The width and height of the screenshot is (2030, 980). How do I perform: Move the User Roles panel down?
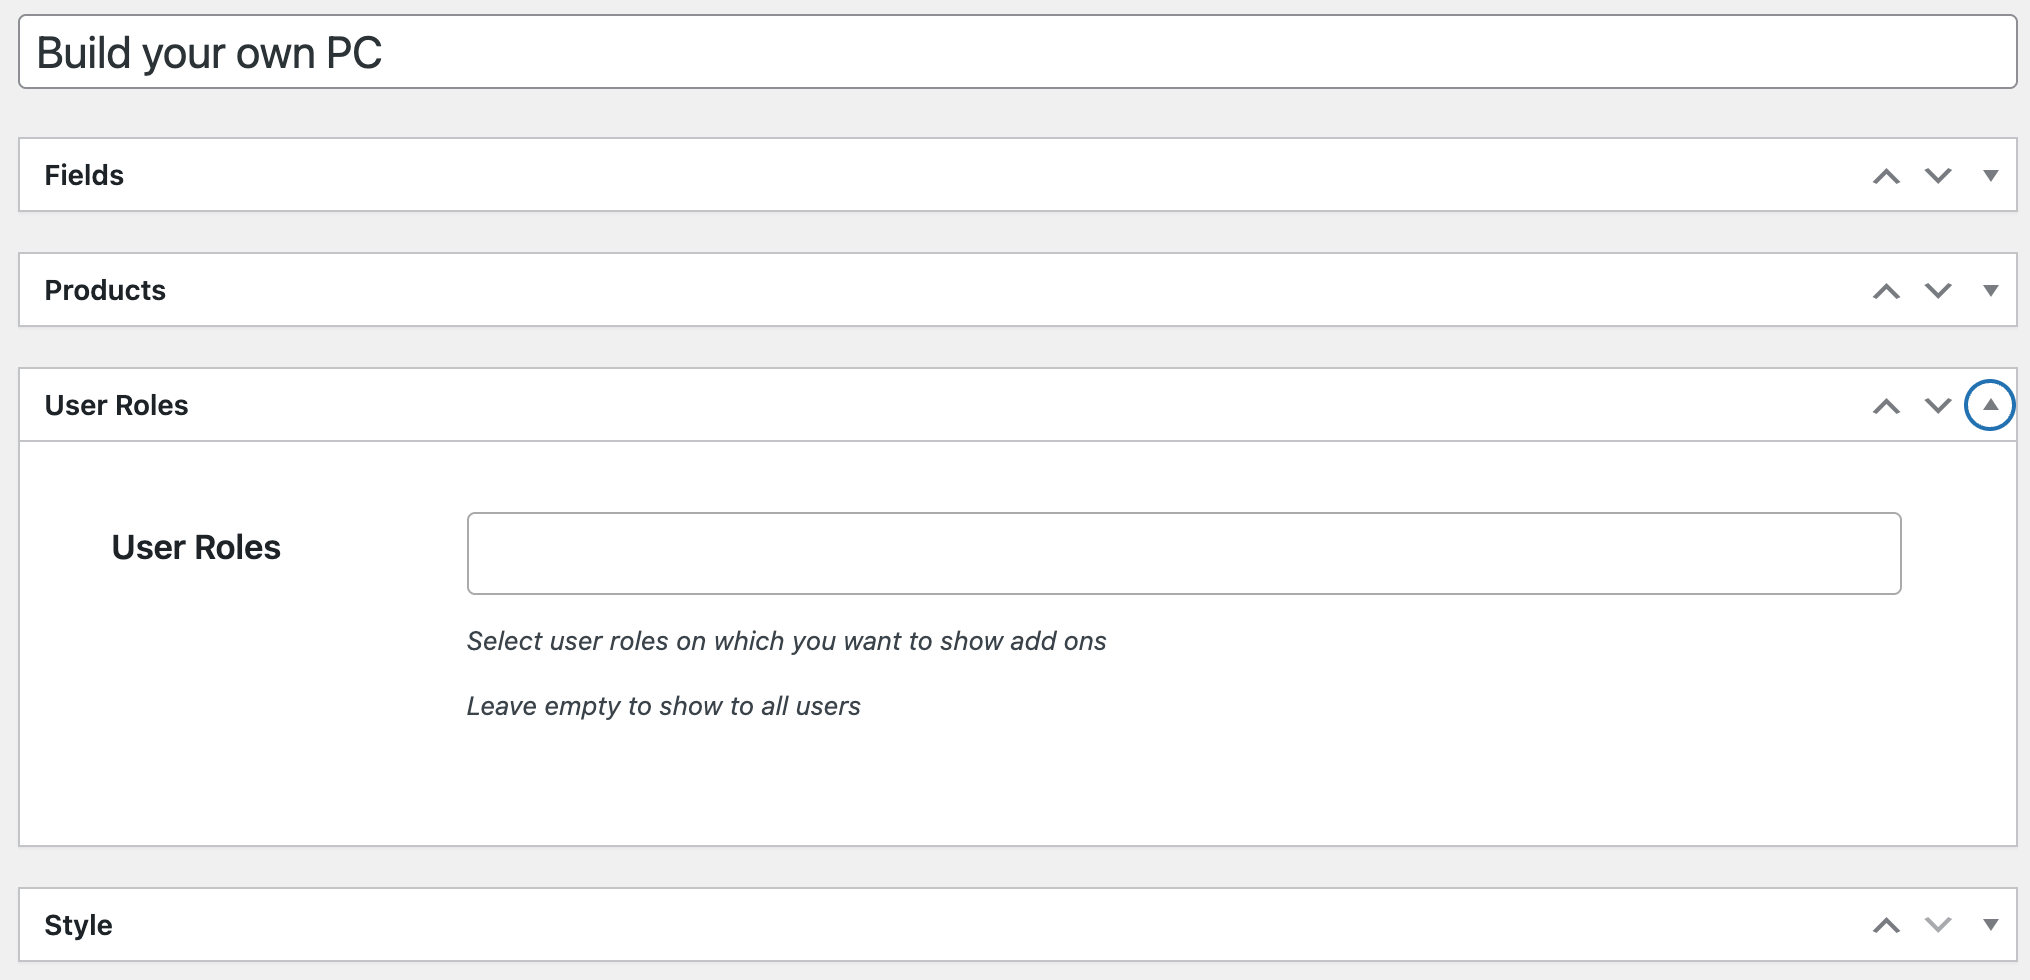(x=1937, y=405)
